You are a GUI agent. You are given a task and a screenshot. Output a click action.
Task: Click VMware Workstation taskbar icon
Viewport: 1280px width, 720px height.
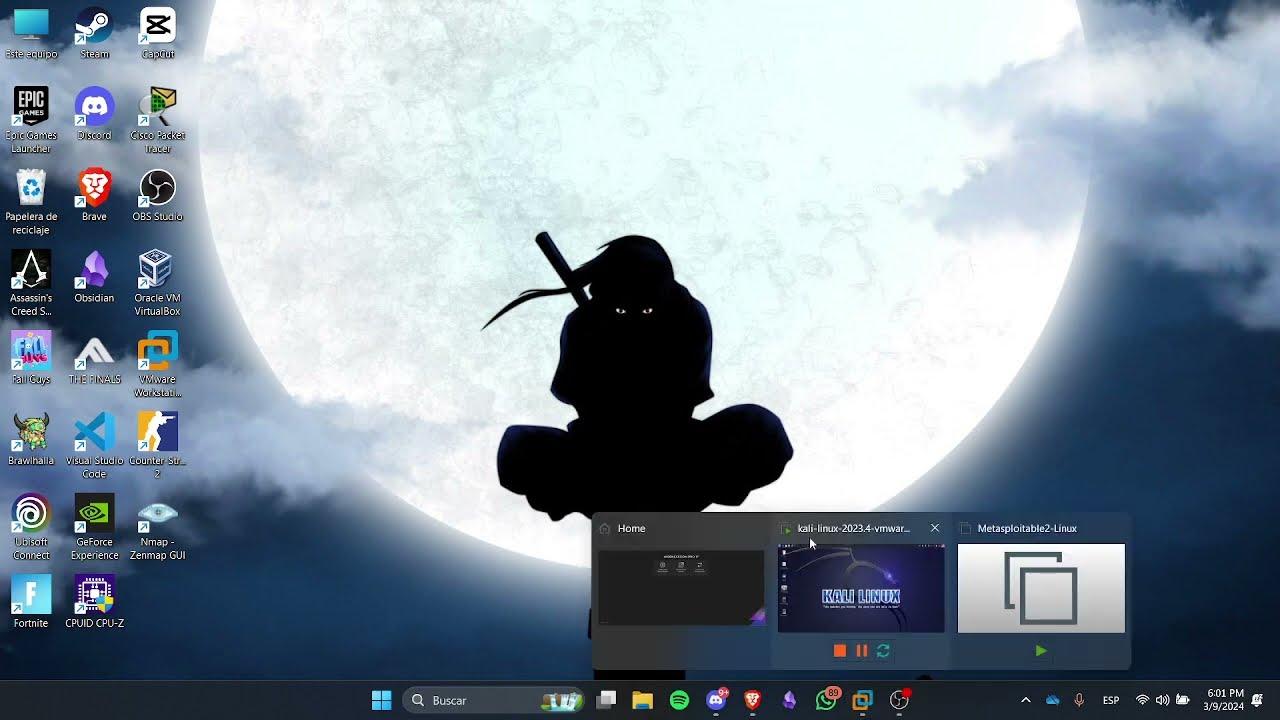coord(862,700)
